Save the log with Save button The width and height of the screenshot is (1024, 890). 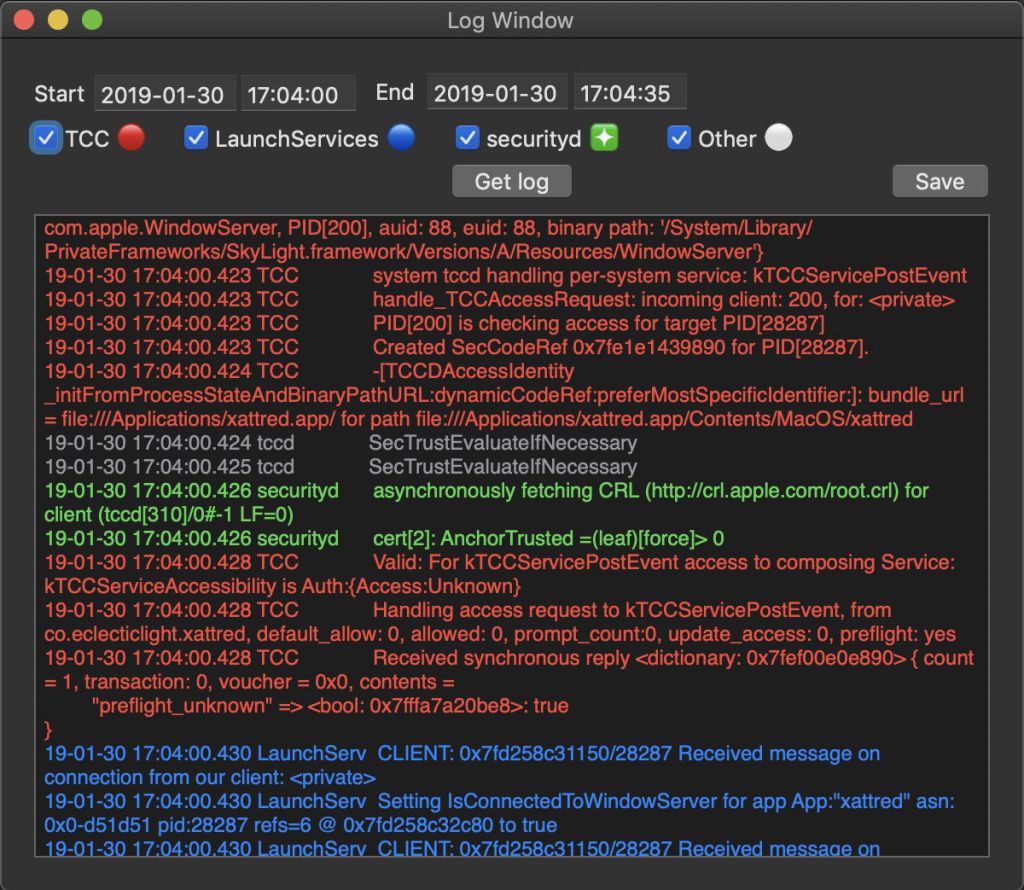[x=939, y=181]
